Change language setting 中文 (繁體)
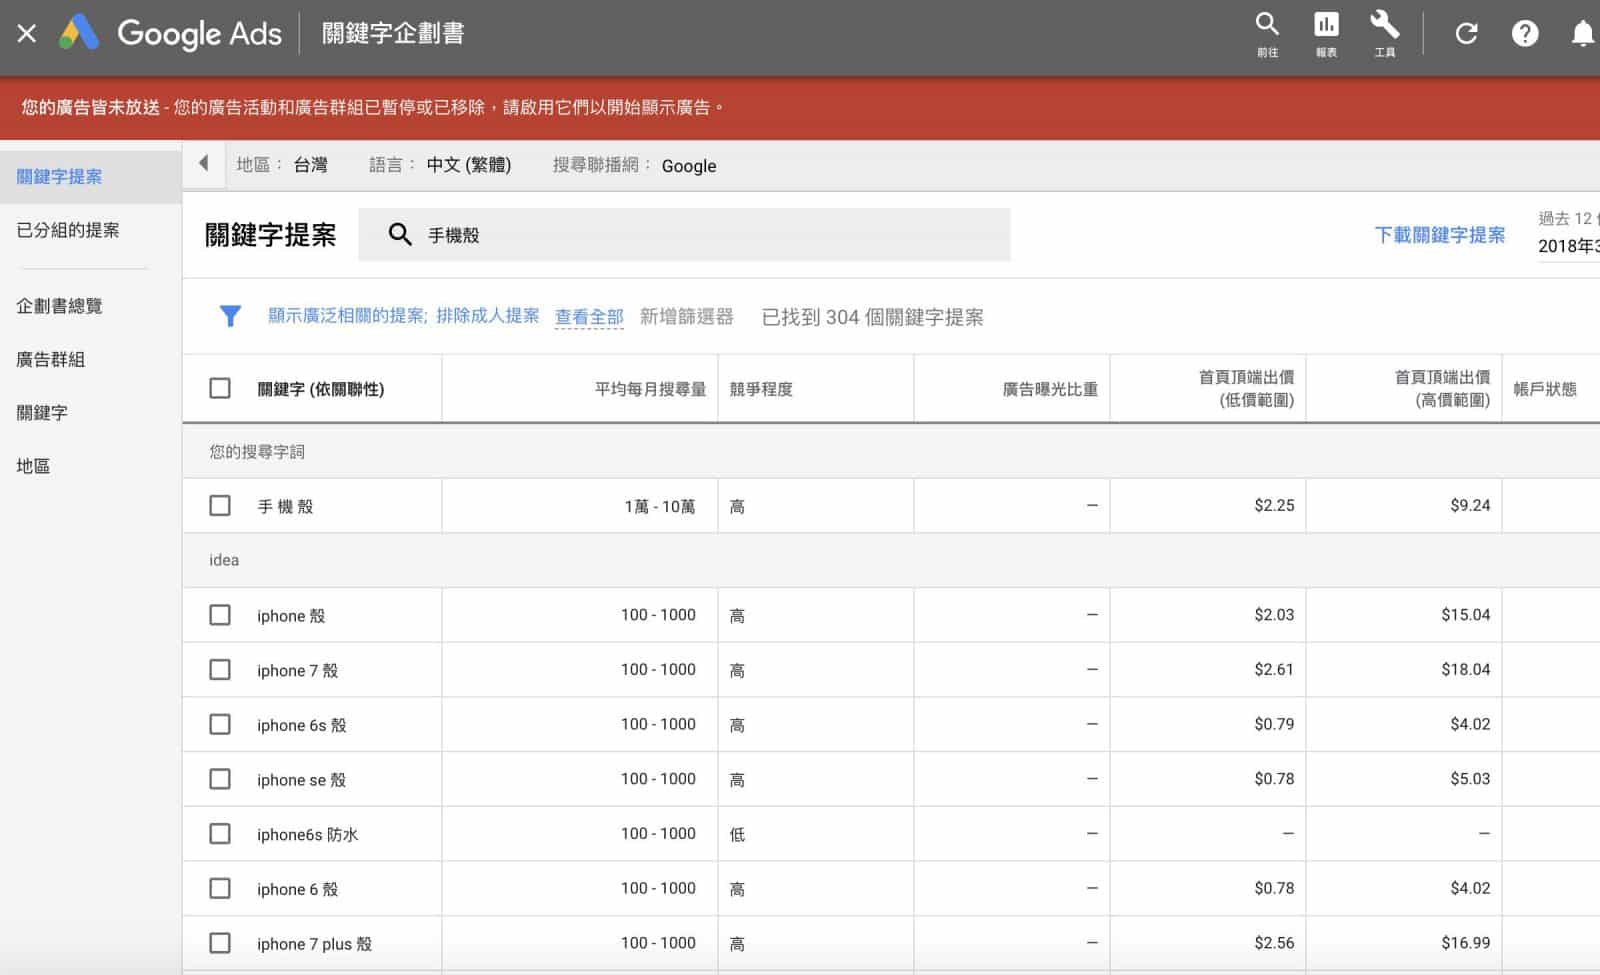 point(469,165)
